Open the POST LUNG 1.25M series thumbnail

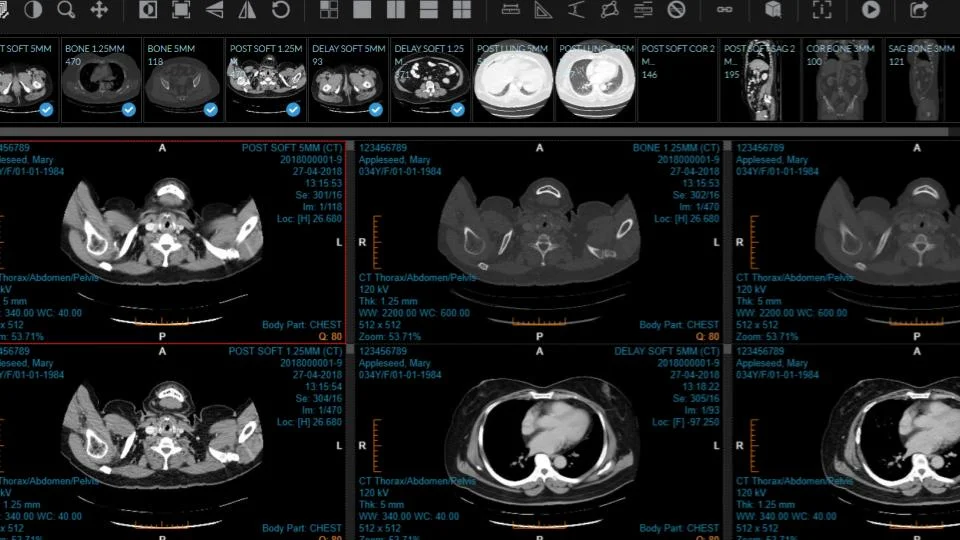(595, 80)
